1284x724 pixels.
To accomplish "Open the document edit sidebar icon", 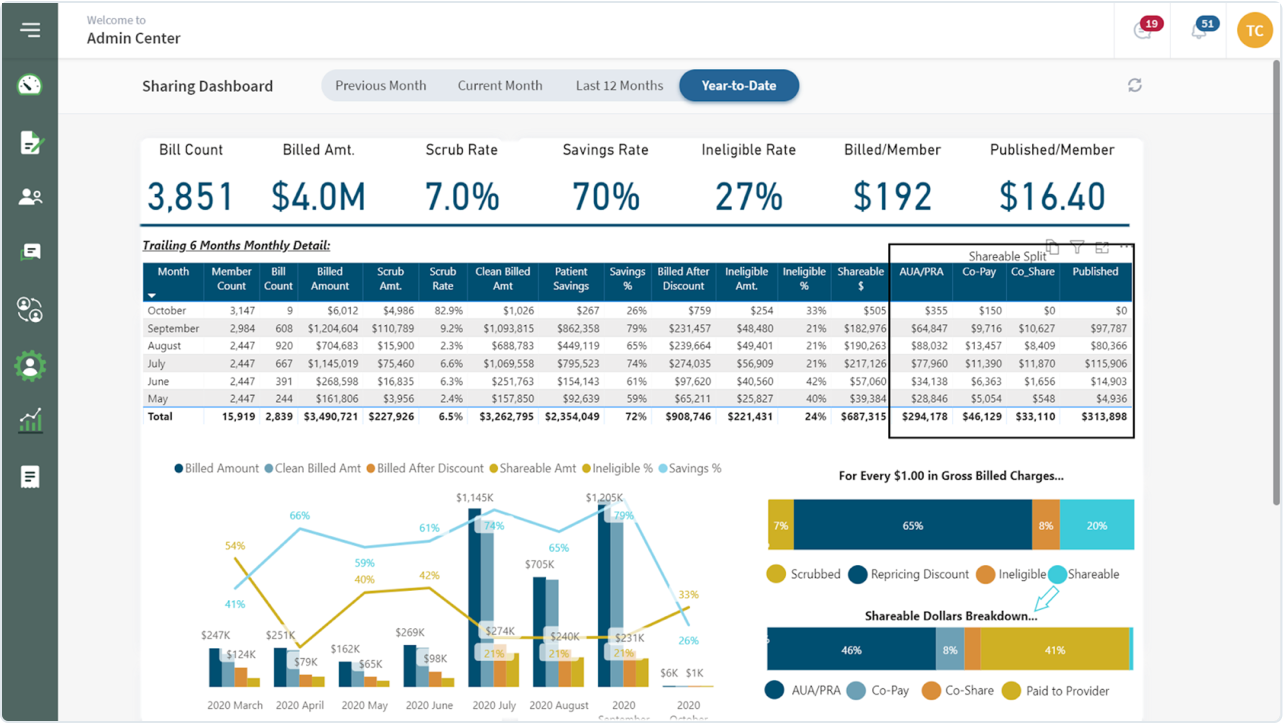I will coord(30,142).
